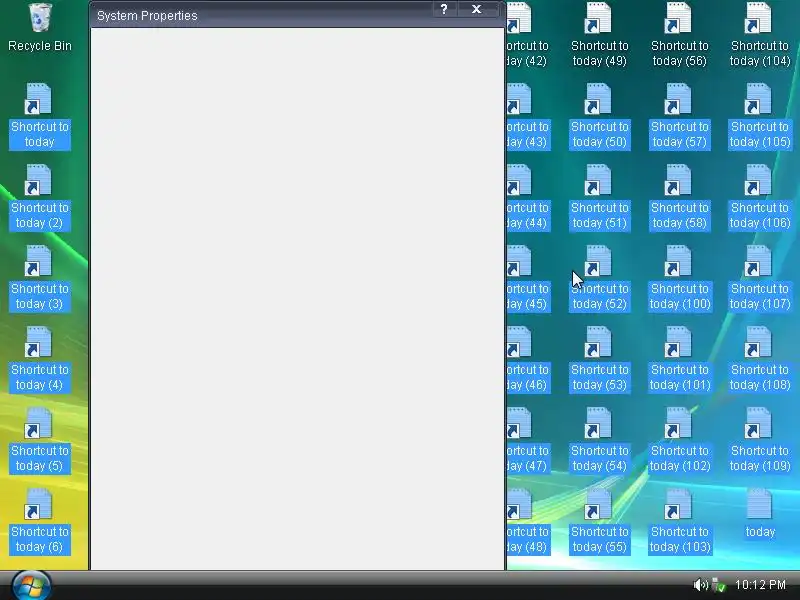800x600 pixels.
Task: Open the Windows Start menu orb
Action: [x=31, y=586]
